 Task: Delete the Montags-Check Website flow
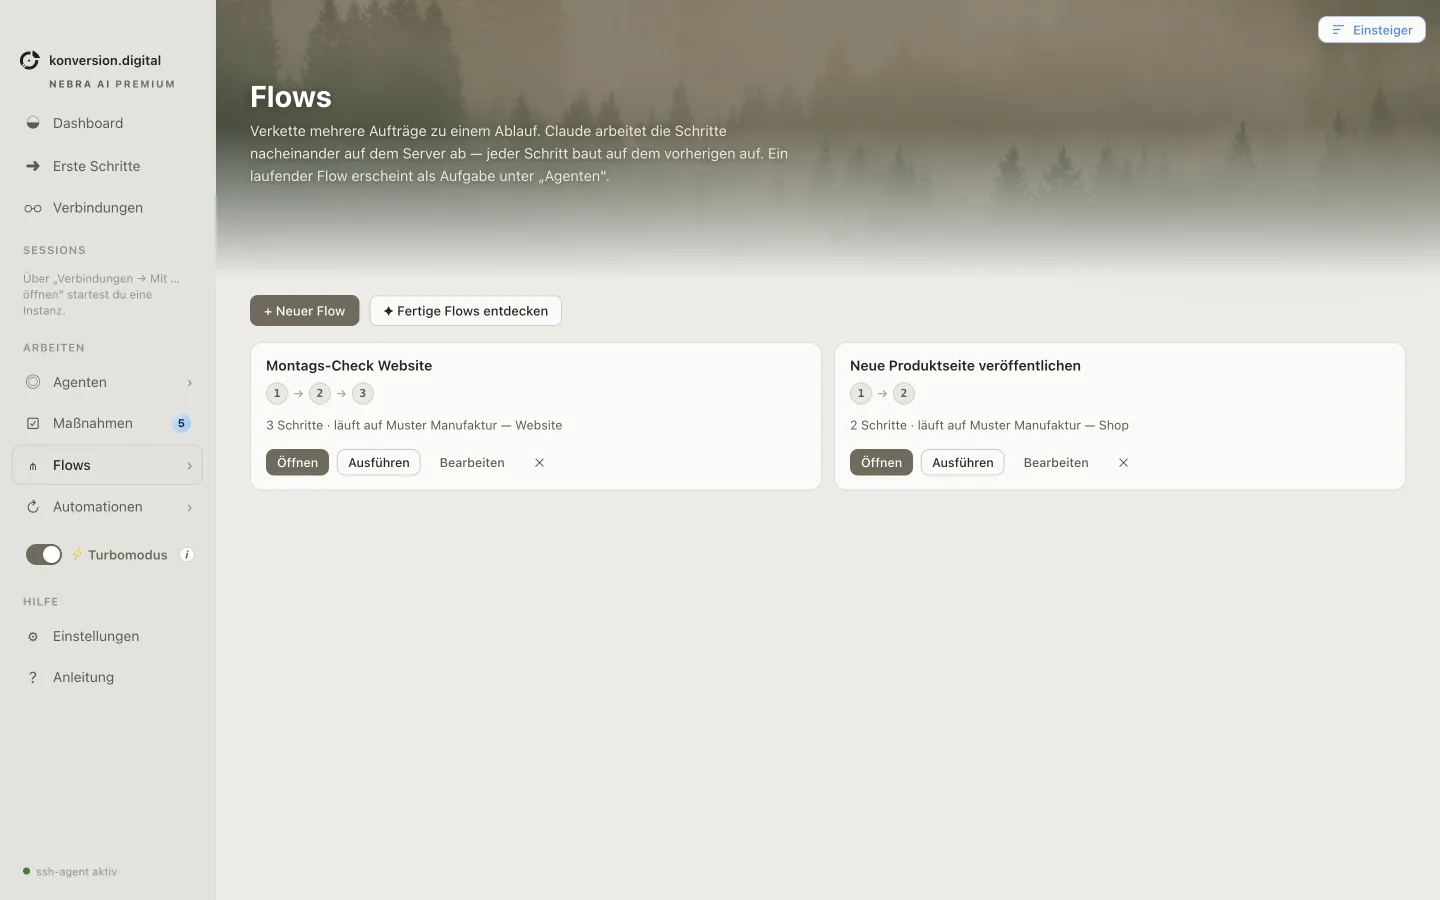click(539, 463)
